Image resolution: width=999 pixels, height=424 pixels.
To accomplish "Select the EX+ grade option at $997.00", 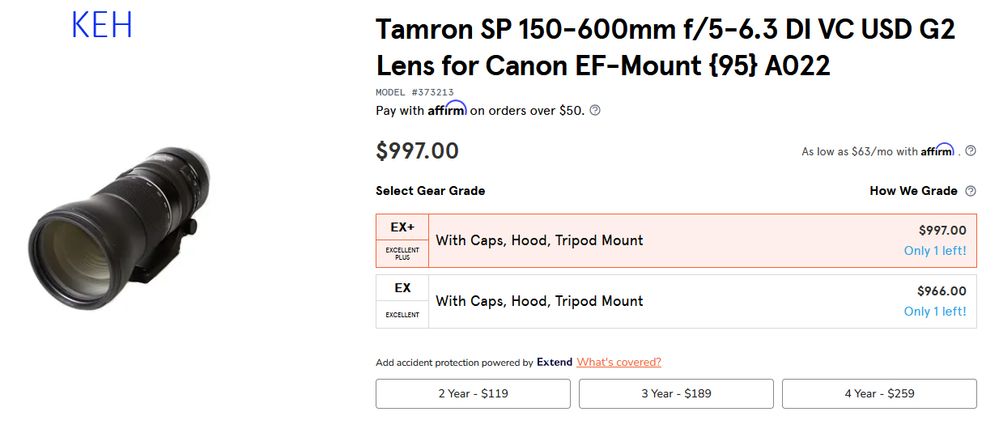I will point(700,241).
